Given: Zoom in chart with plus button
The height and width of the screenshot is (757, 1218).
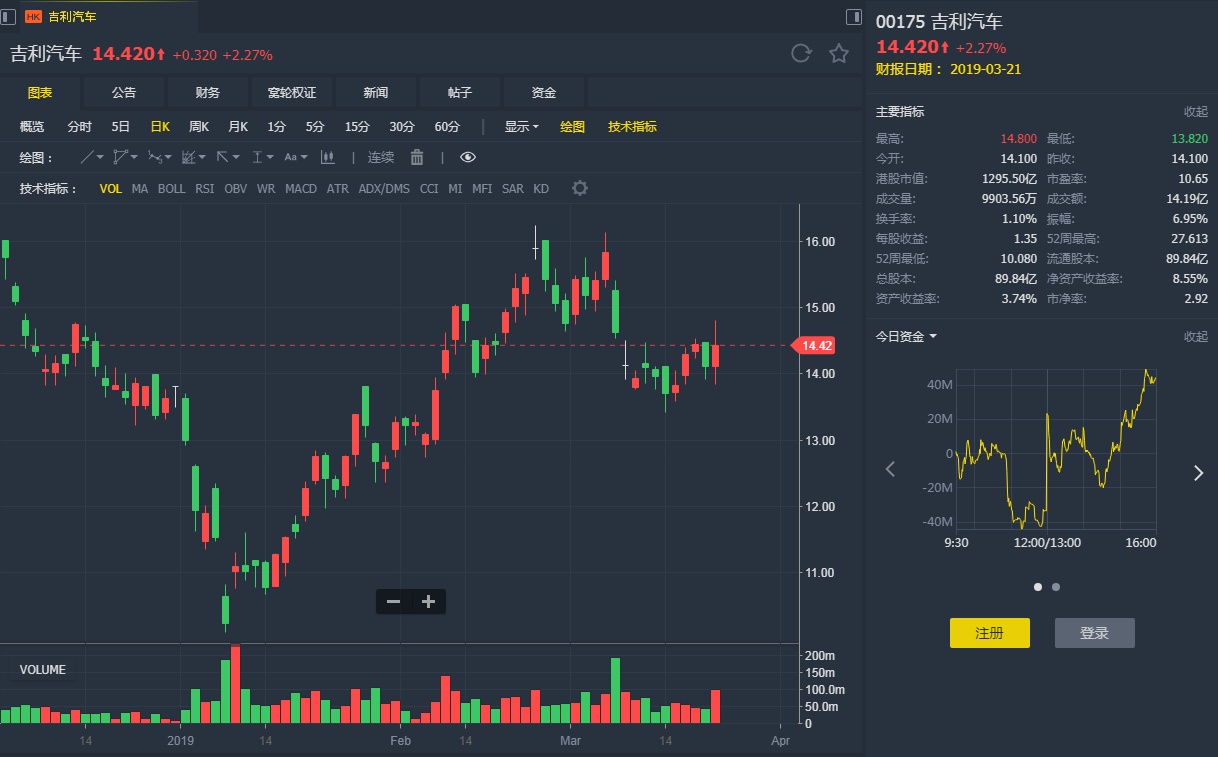Looking at the screenshot, I should pos(429,601).
